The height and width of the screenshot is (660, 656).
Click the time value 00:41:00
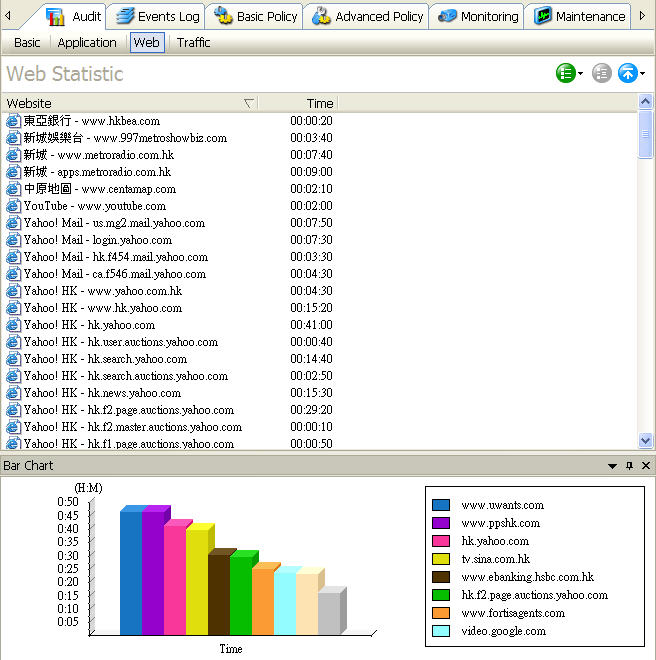pyautogui.click(x=311, y=325)
